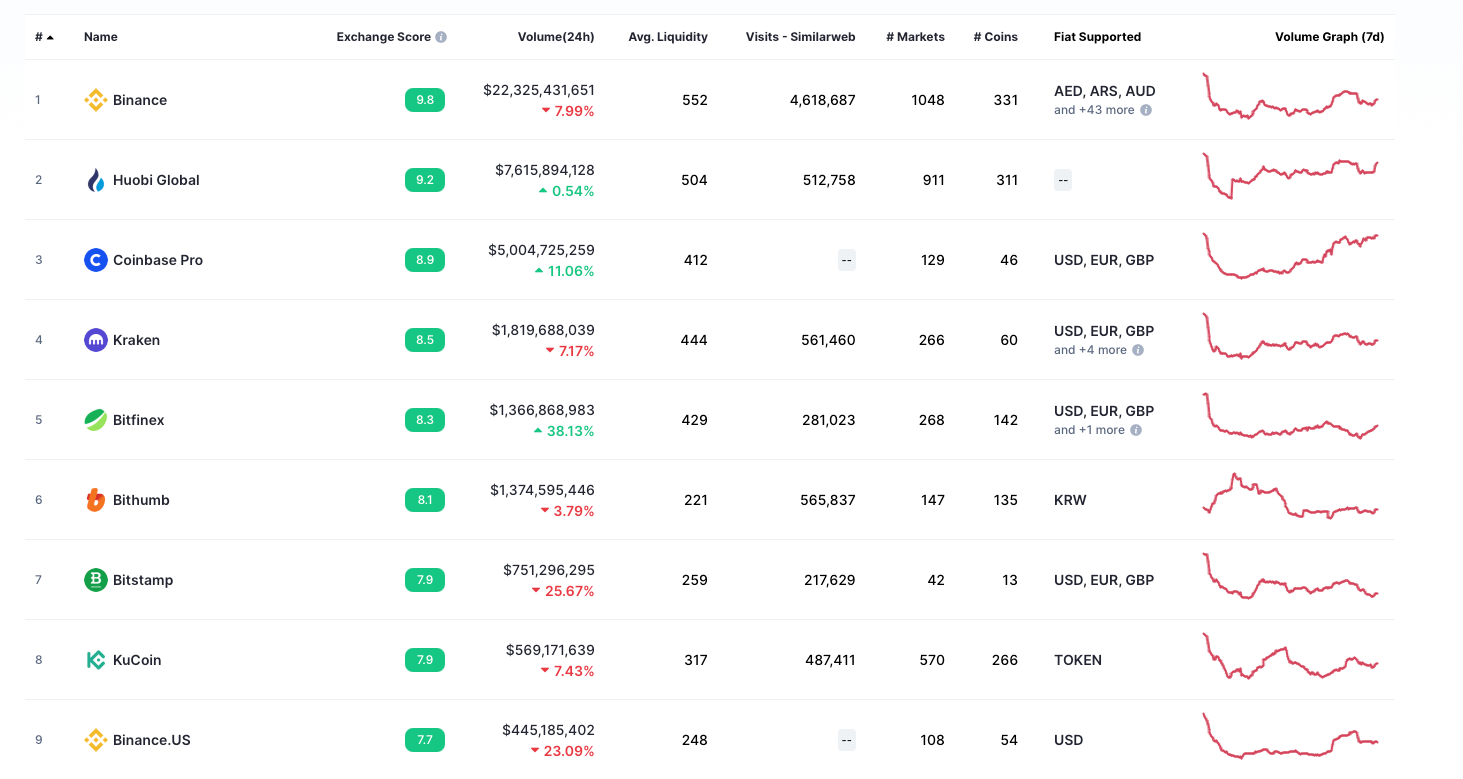
Task: Click the Kraken purple logo icon
Action: 95,340
